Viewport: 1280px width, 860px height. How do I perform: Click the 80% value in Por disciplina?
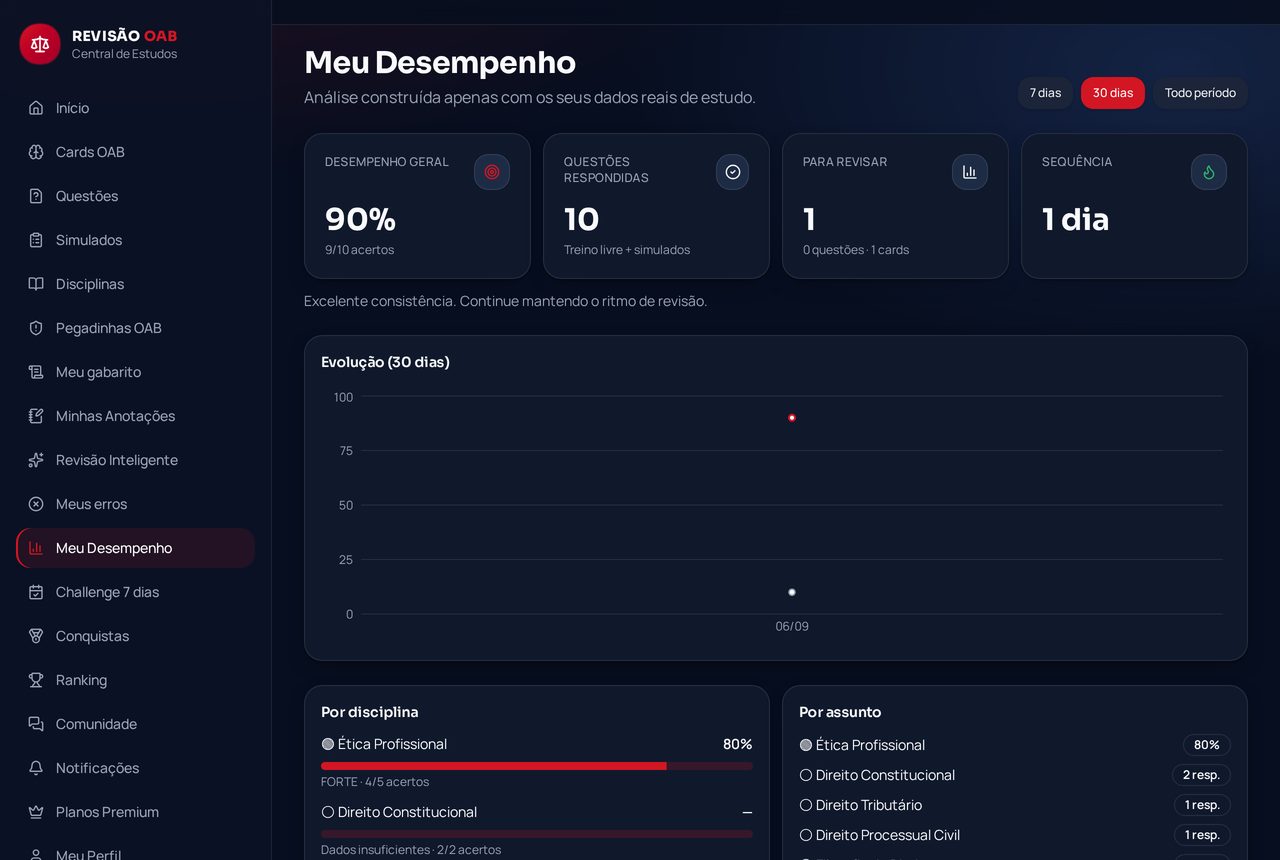point(737,744)
